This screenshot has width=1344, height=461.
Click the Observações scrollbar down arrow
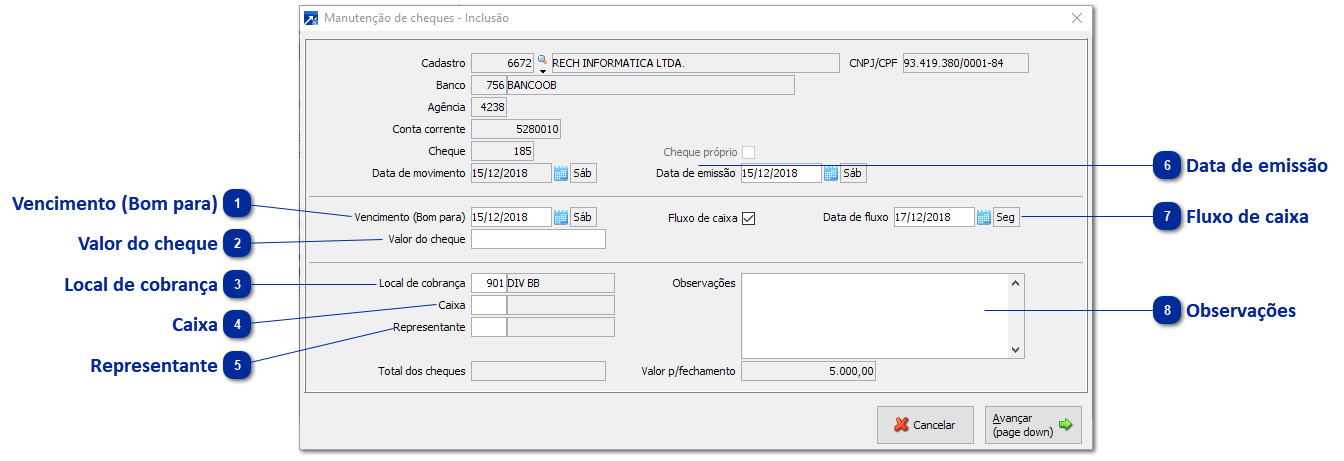pos(1016,350)
